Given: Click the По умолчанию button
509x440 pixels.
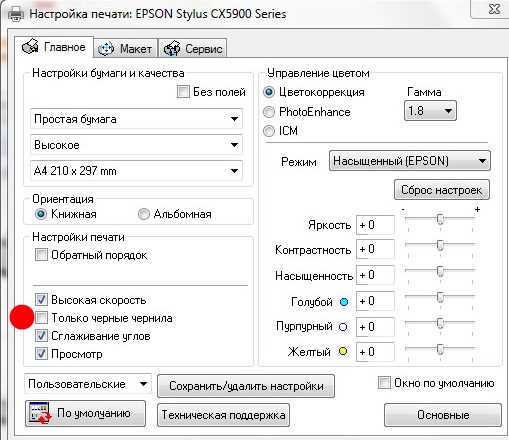Looking at the screenshot, I should point(85,414).
